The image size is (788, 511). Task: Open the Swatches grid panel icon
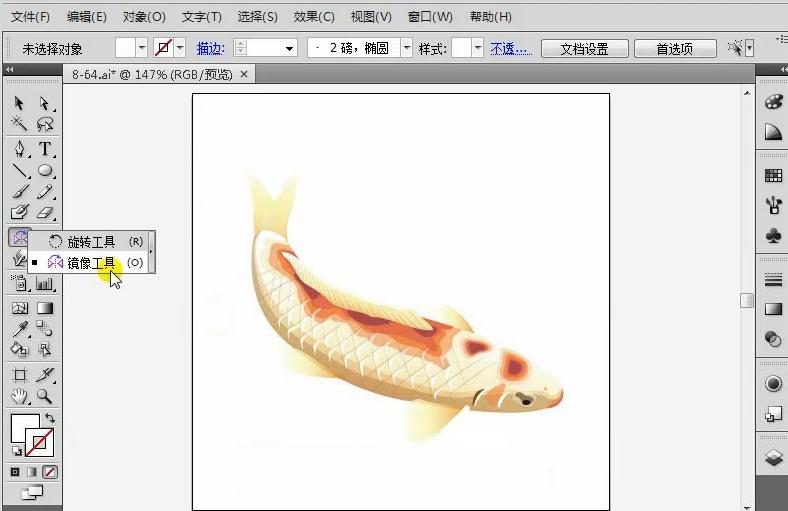pyautogui.click(x=773, y=176)
